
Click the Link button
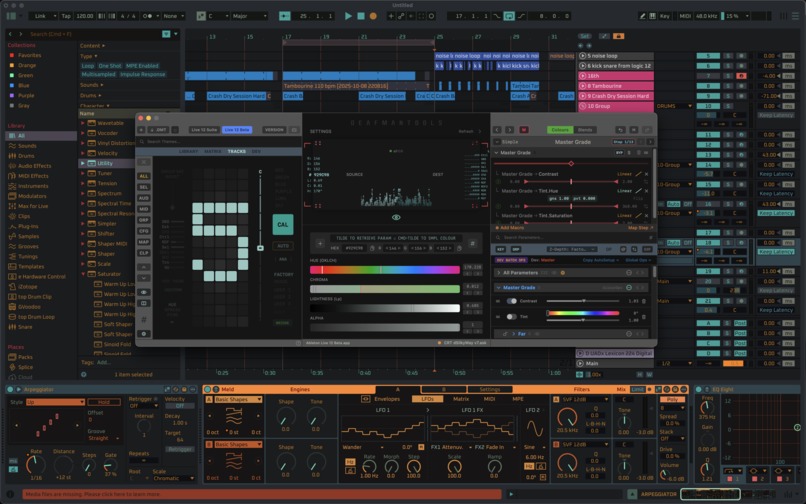[x=41, y=16]
